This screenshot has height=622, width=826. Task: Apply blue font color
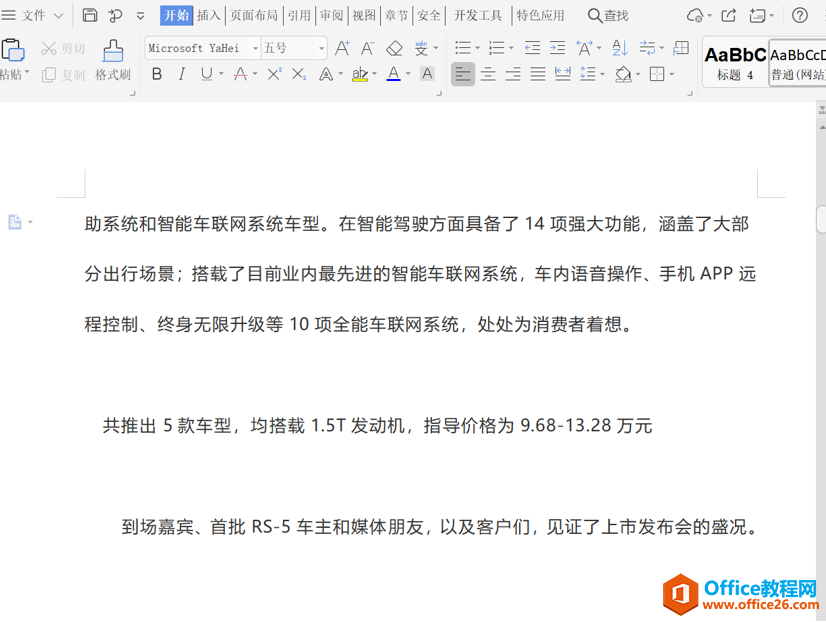[x=394, y=74]
